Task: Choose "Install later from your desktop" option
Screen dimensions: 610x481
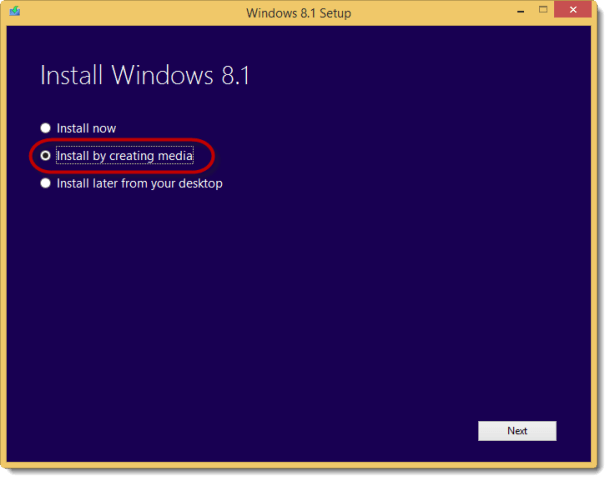Action: tap(46, 183)
